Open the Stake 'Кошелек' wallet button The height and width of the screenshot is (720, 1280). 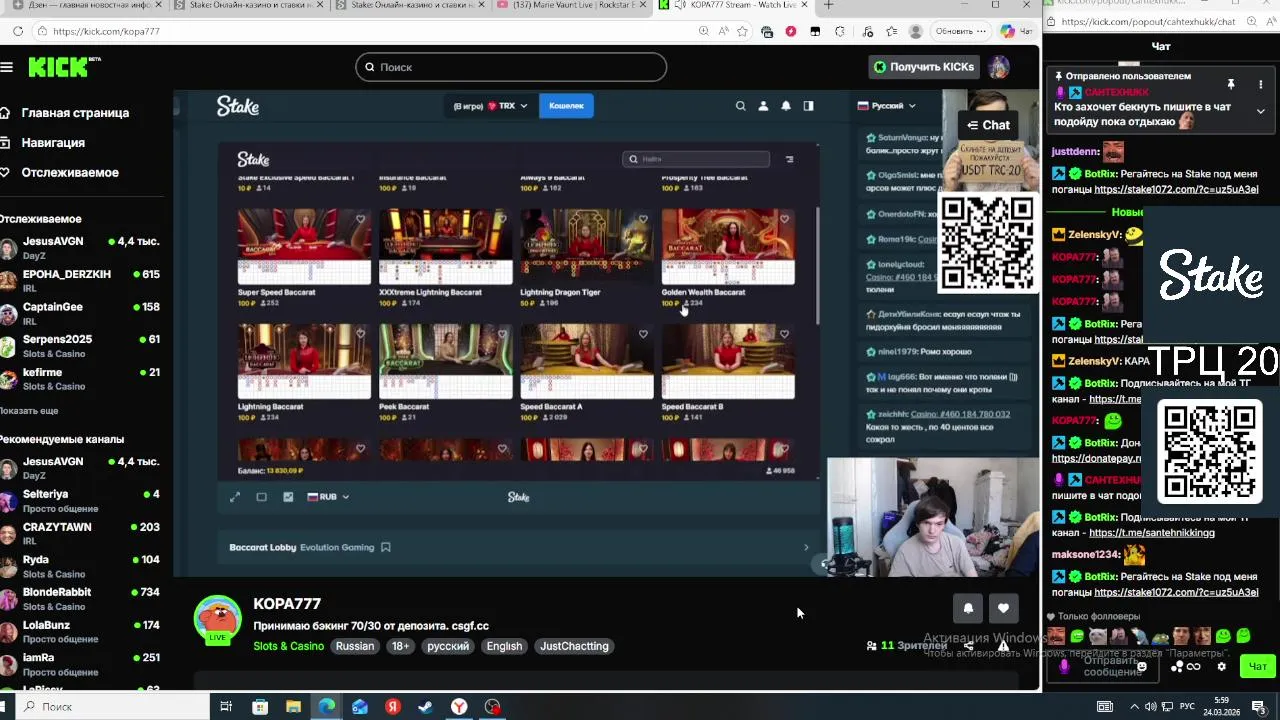click(566, 106)
